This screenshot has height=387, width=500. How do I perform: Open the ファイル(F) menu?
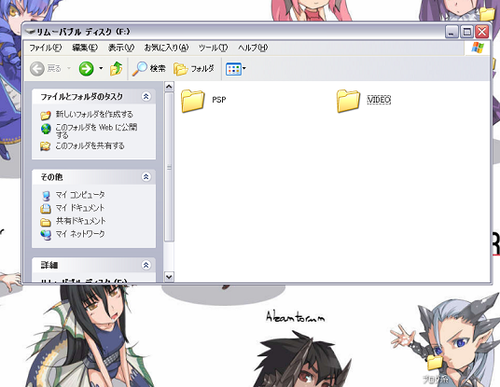pyautogui.click(x=46, y=48)
